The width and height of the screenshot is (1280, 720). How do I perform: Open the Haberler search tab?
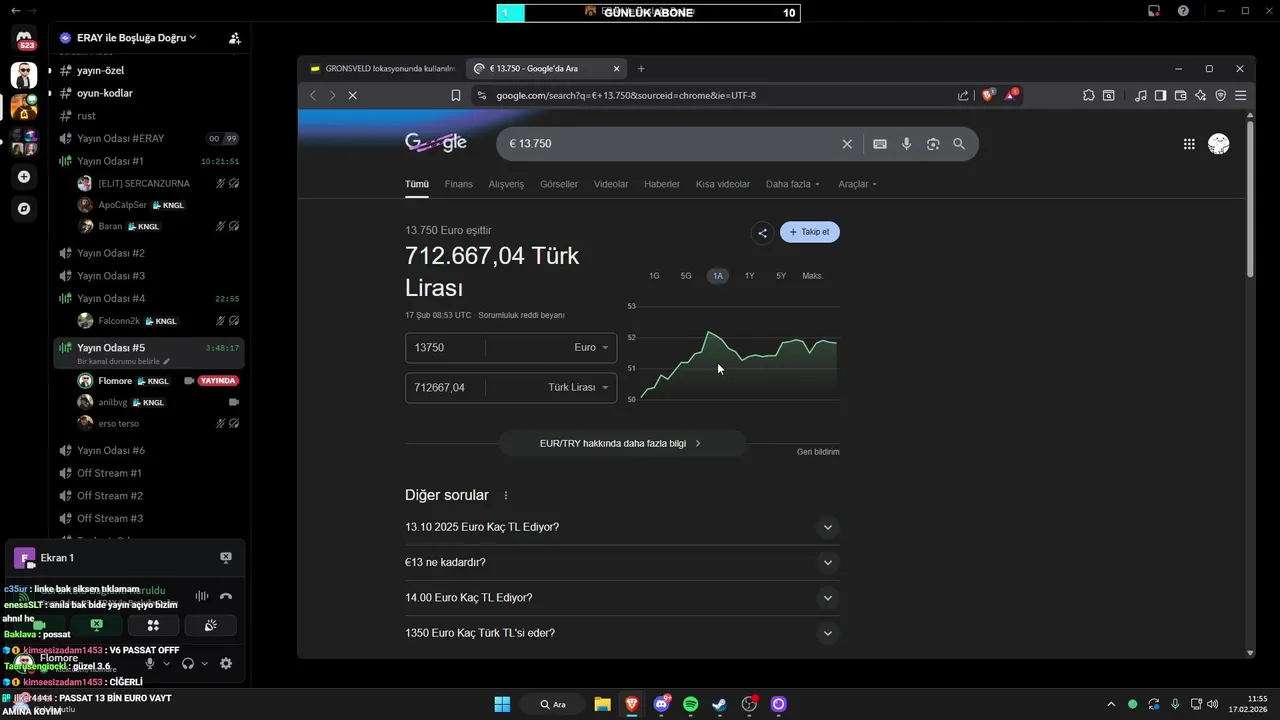point(662,184)
